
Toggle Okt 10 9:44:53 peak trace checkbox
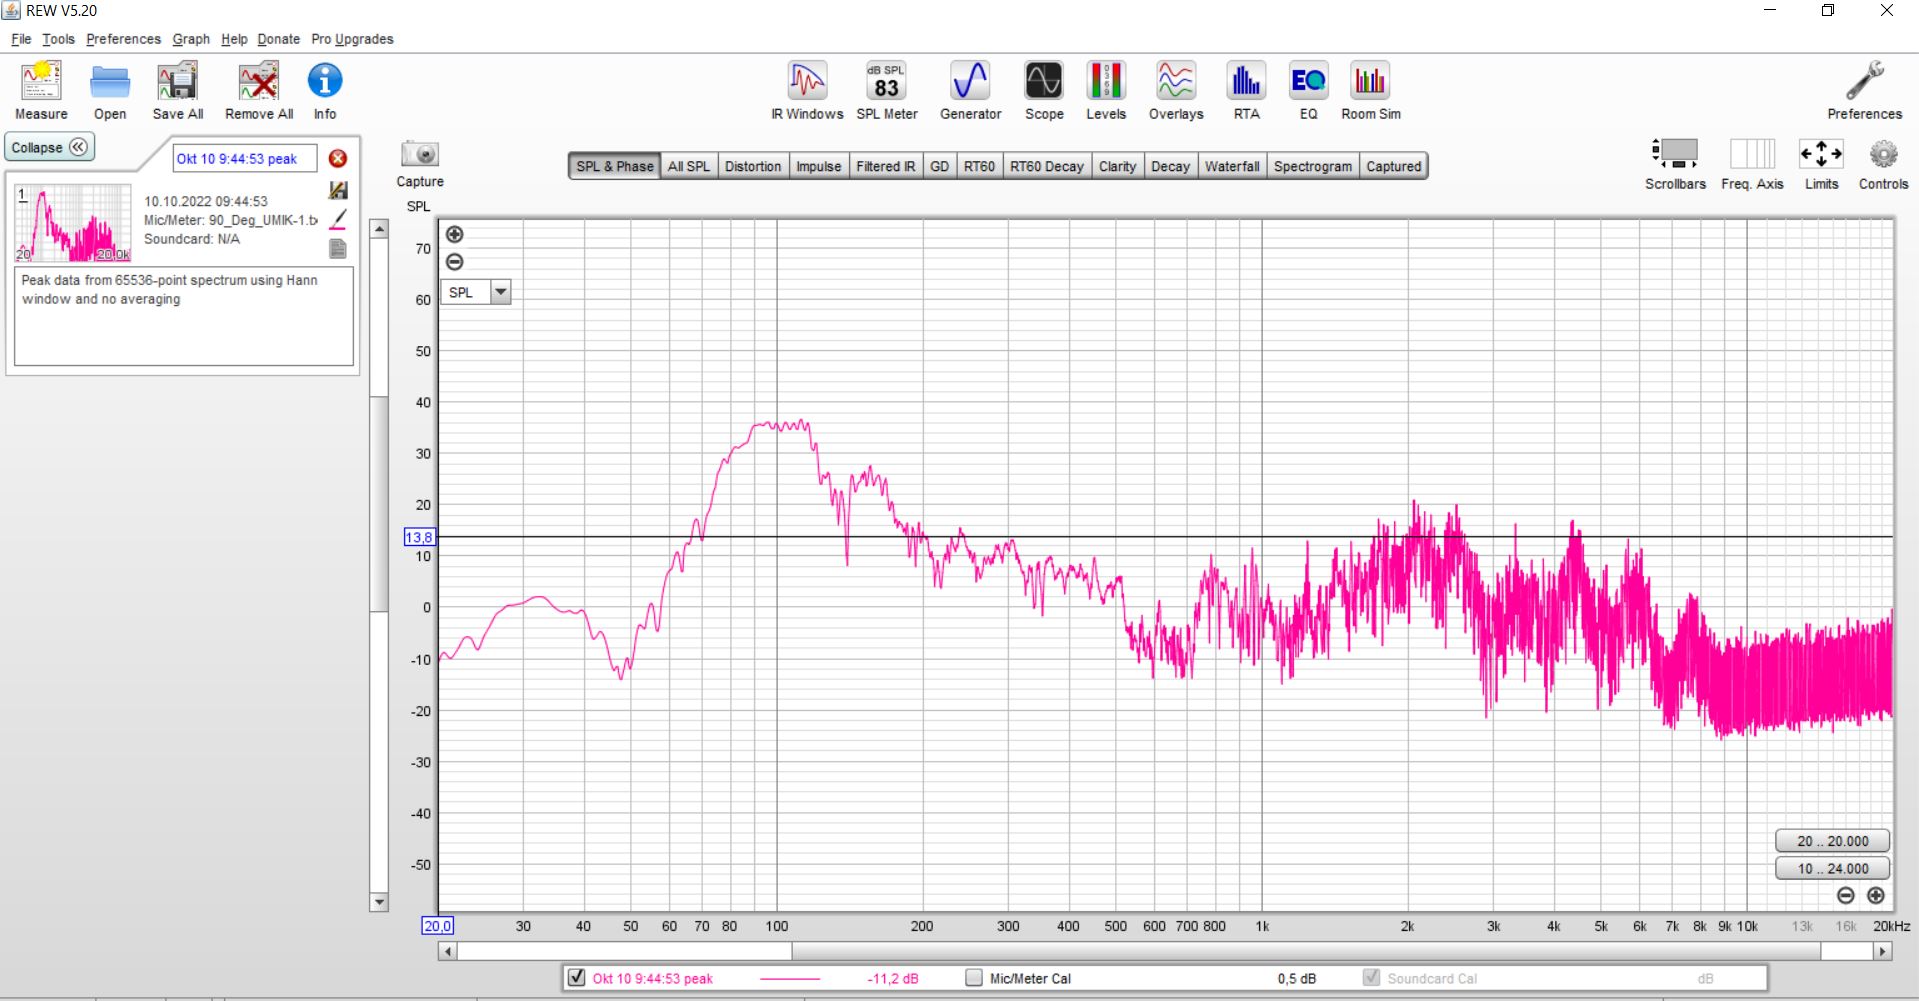[x=576, y=977]
